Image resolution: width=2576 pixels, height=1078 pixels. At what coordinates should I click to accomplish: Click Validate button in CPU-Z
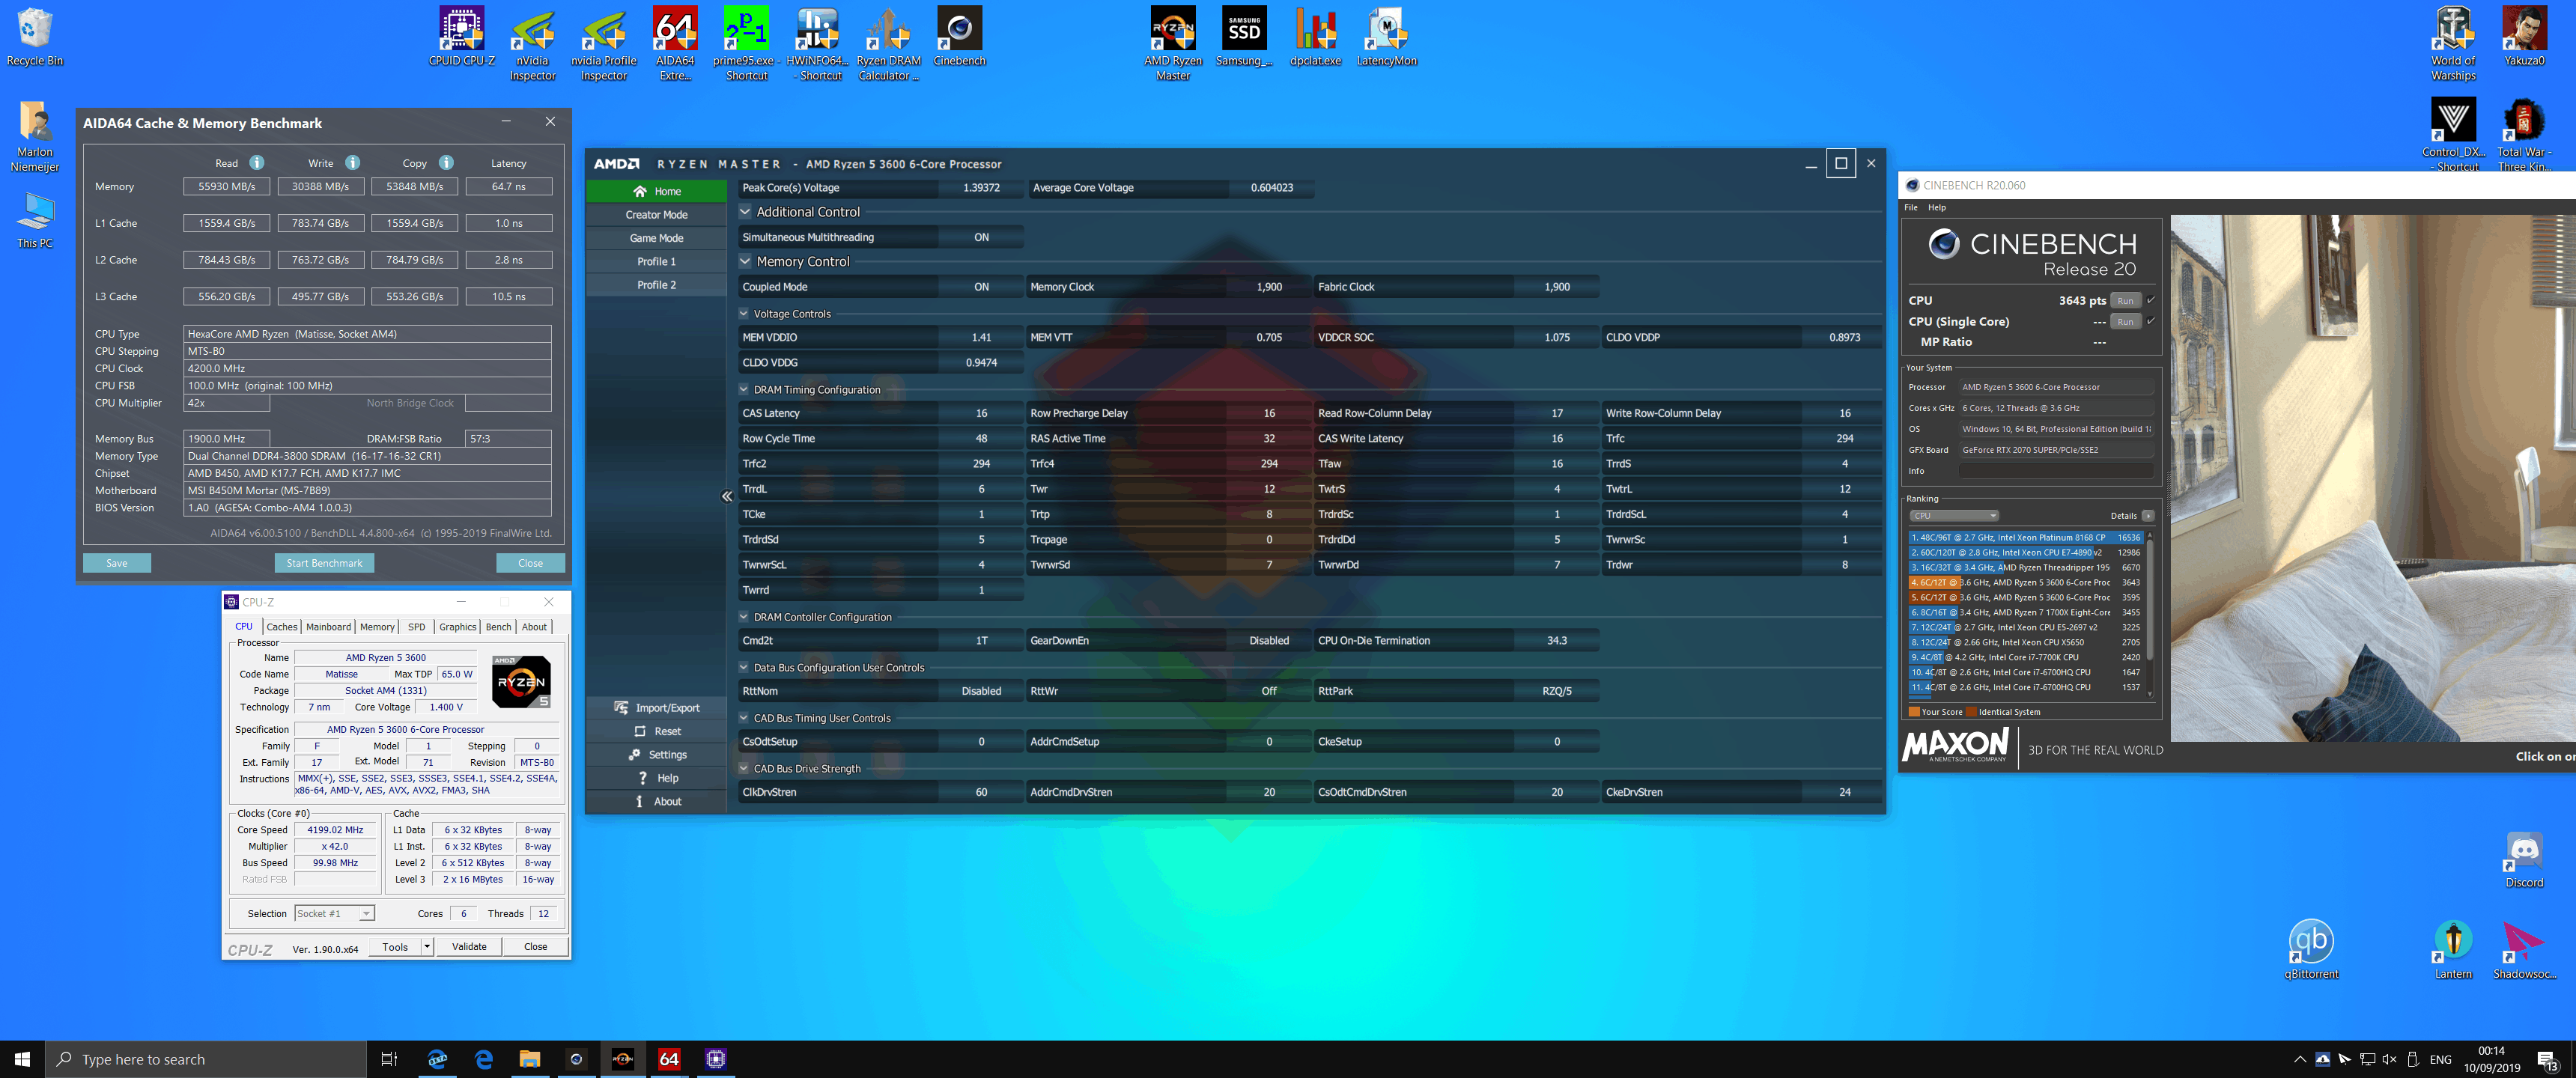click(x=469, y=947)
